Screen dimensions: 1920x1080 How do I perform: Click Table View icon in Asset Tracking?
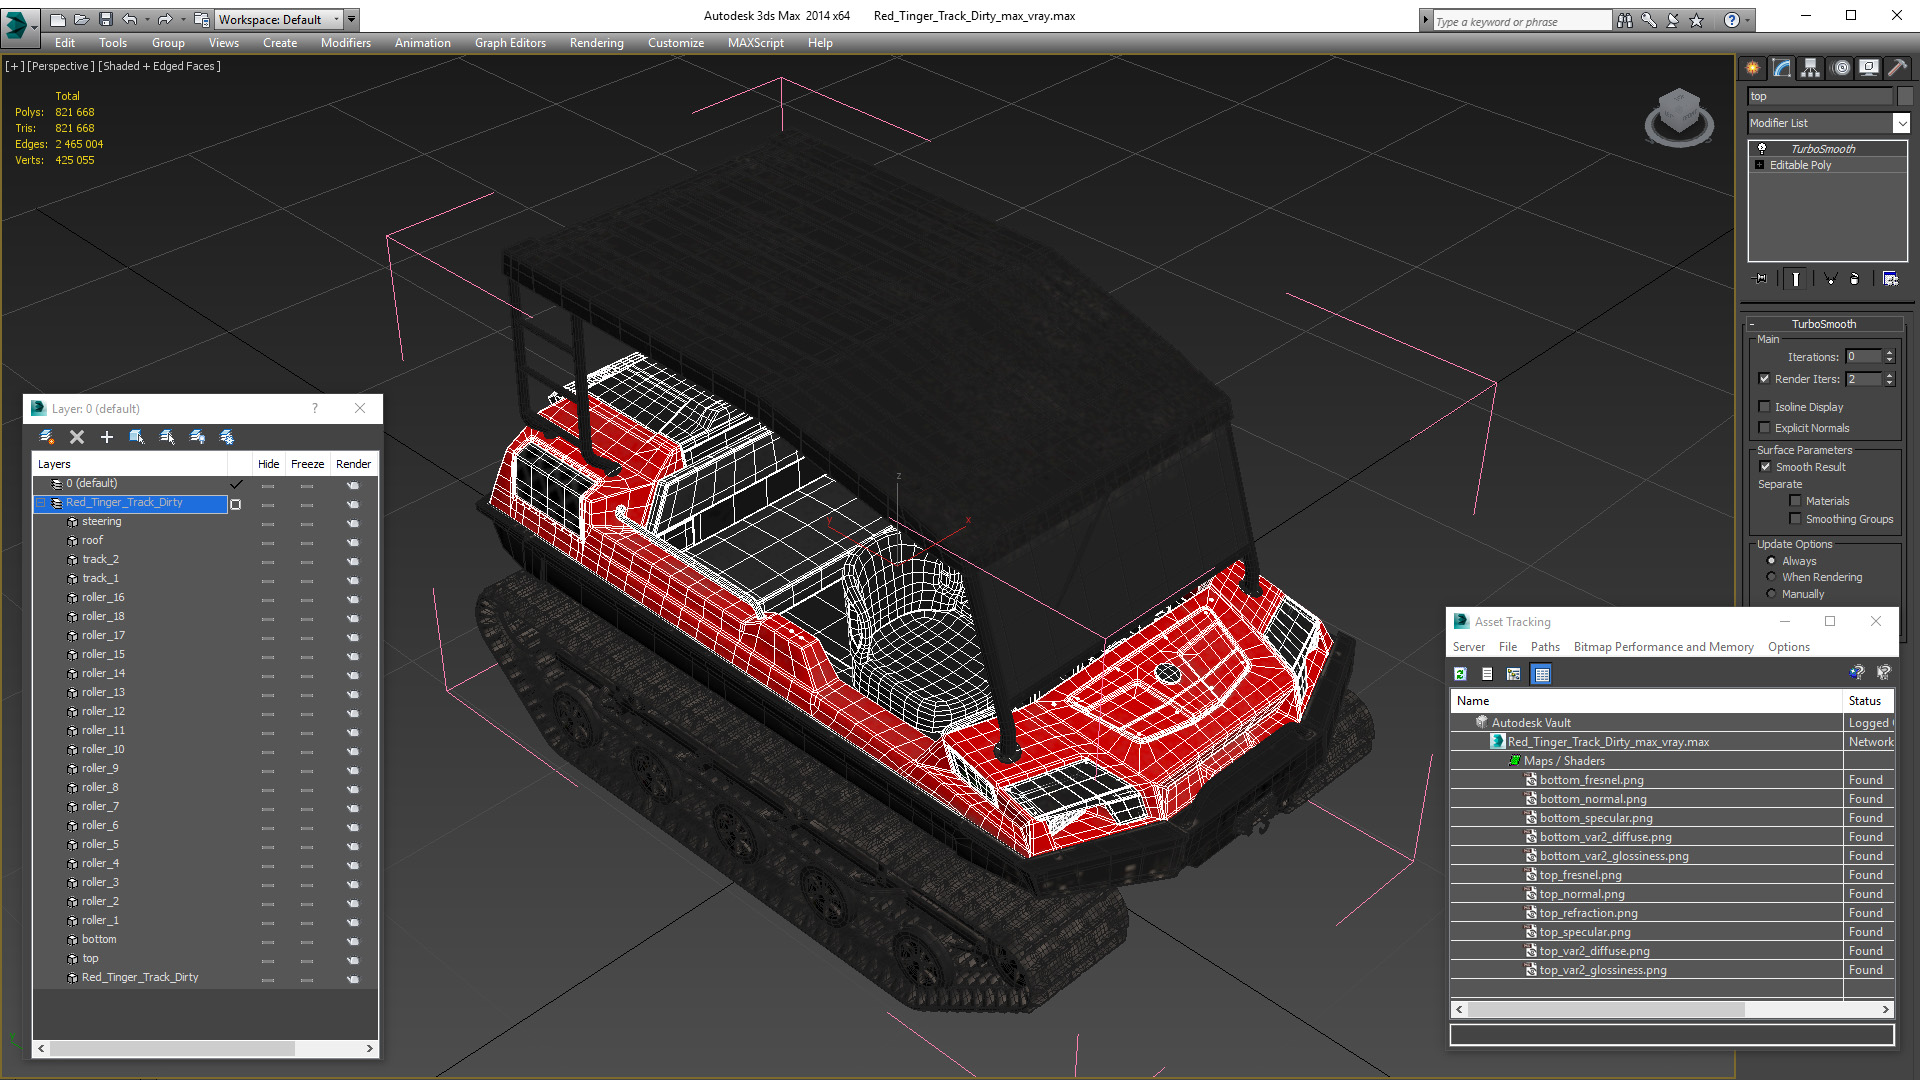1542,674
